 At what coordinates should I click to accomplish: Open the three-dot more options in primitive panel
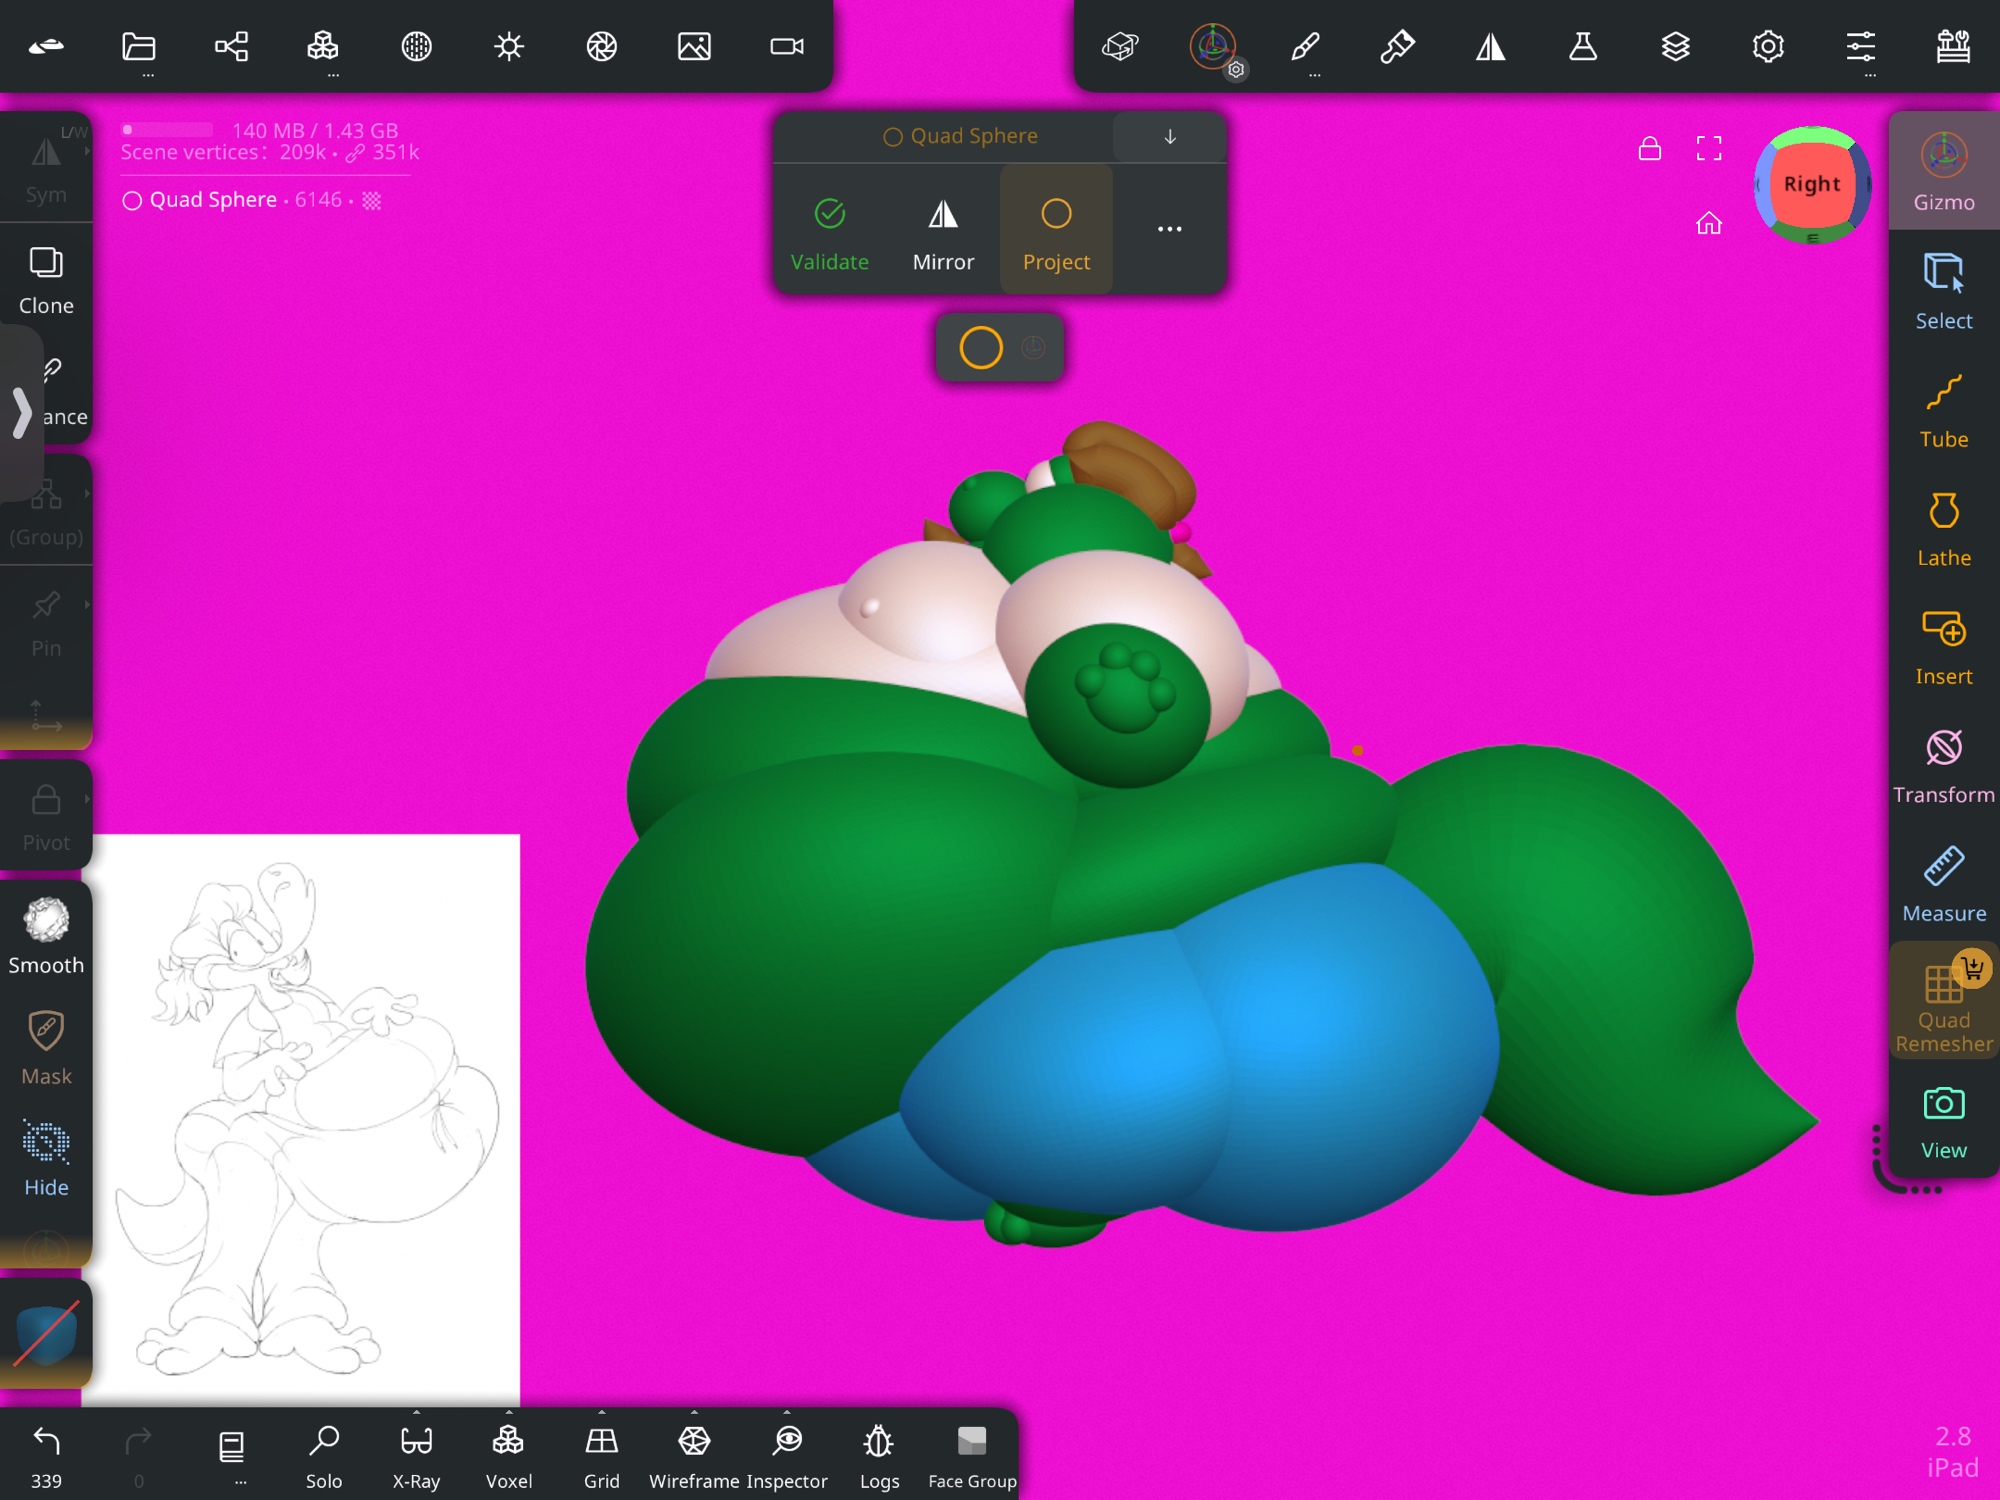[x=1169, y=229]
